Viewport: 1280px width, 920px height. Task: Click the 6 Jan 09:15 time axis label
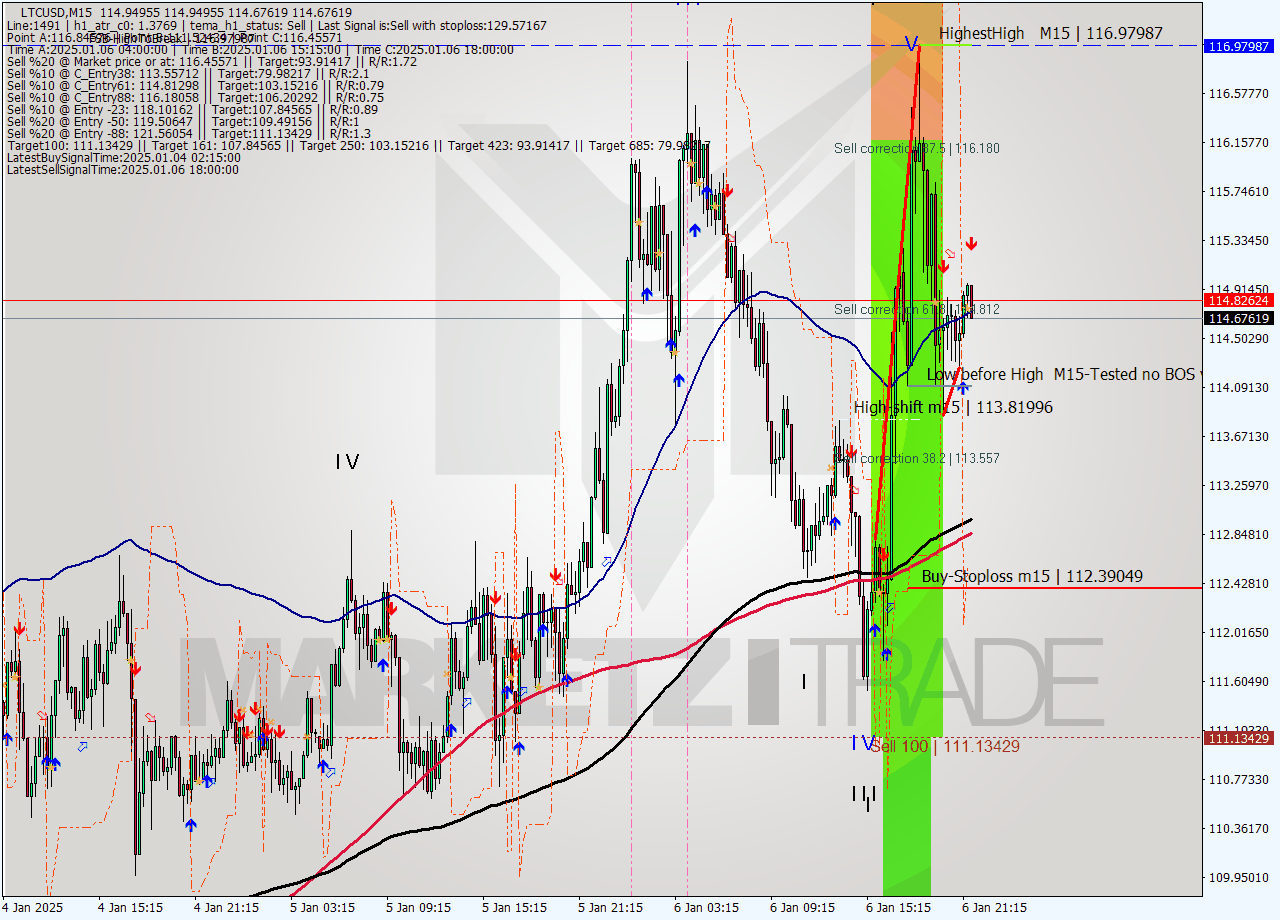click(803, 908)
